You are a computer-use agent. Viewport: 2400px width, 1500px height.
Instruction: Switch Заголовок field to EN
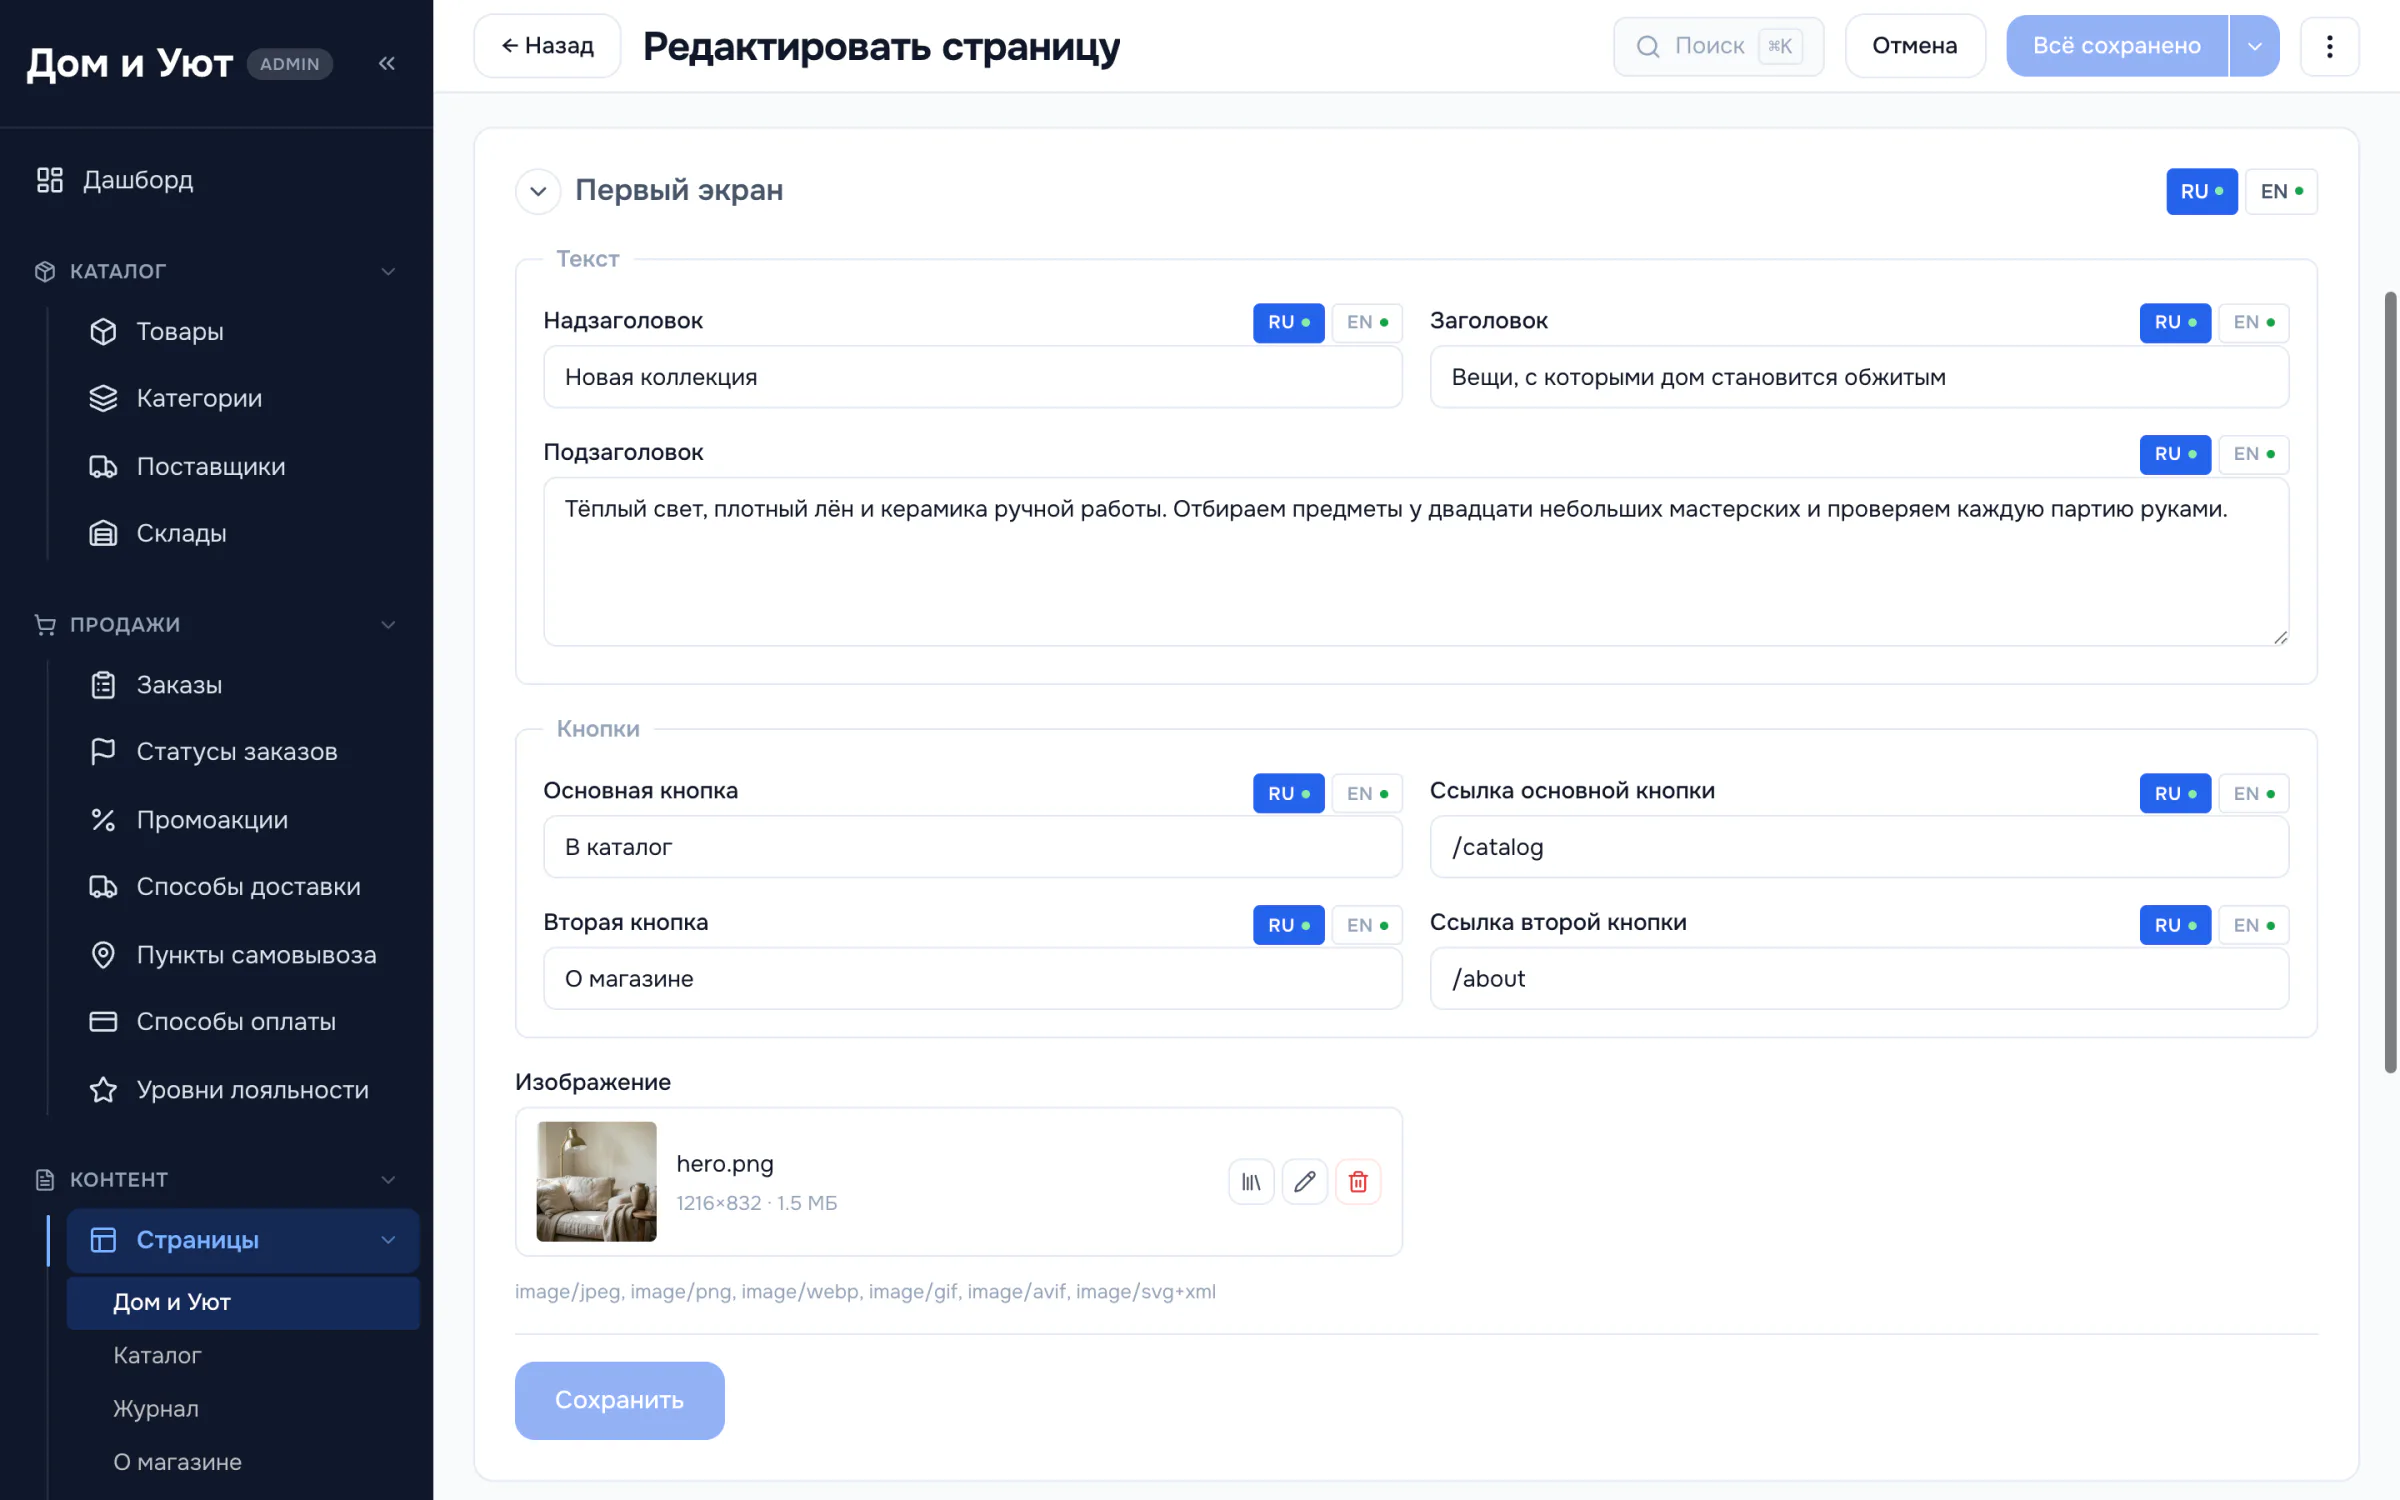pos(2254,322)
